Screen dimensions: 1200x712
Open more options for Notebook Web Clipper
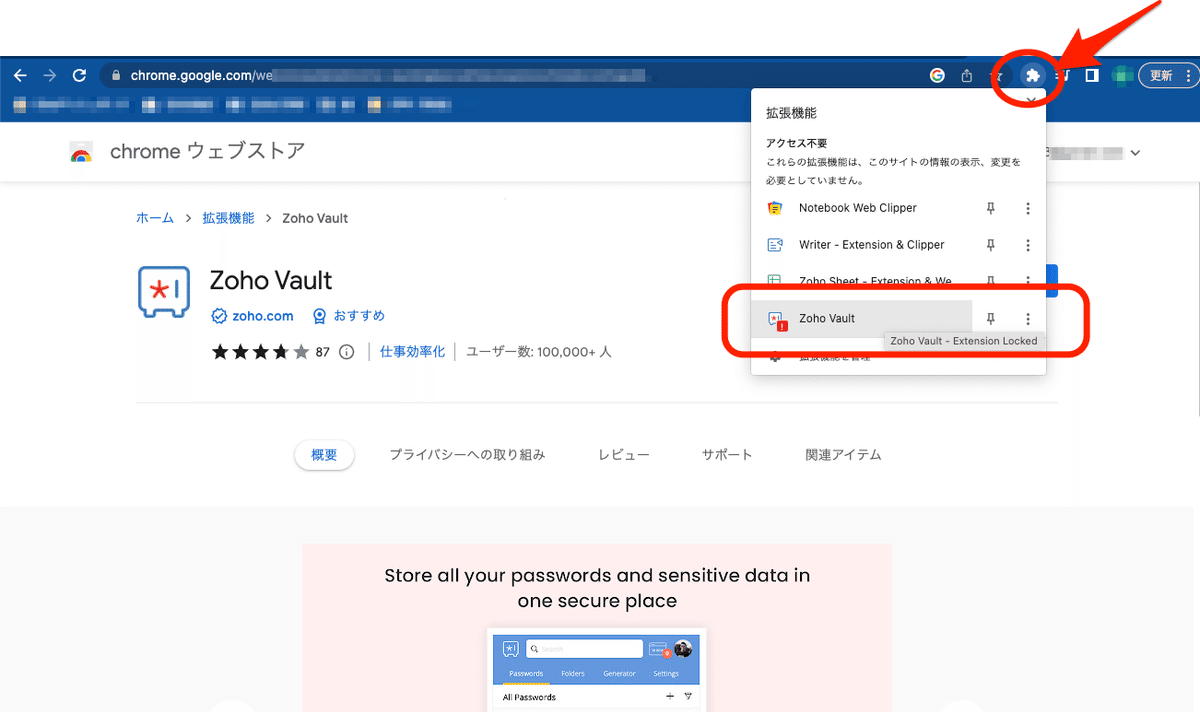click(1028, 208)
